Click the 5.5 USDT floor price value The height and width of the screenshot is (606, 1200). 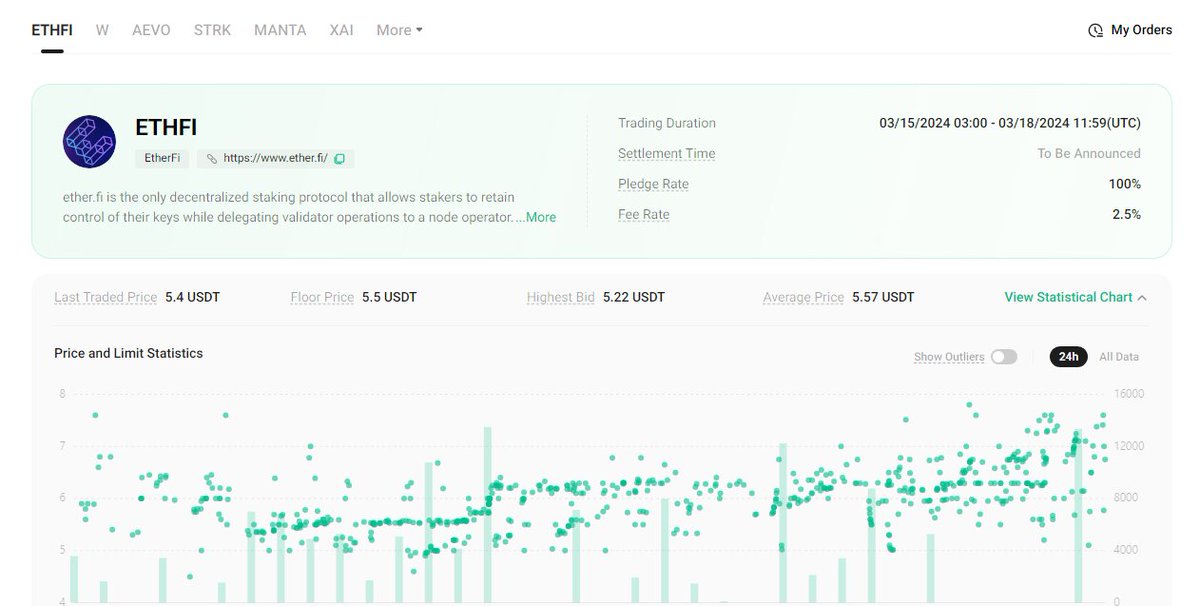click(390, 297)
